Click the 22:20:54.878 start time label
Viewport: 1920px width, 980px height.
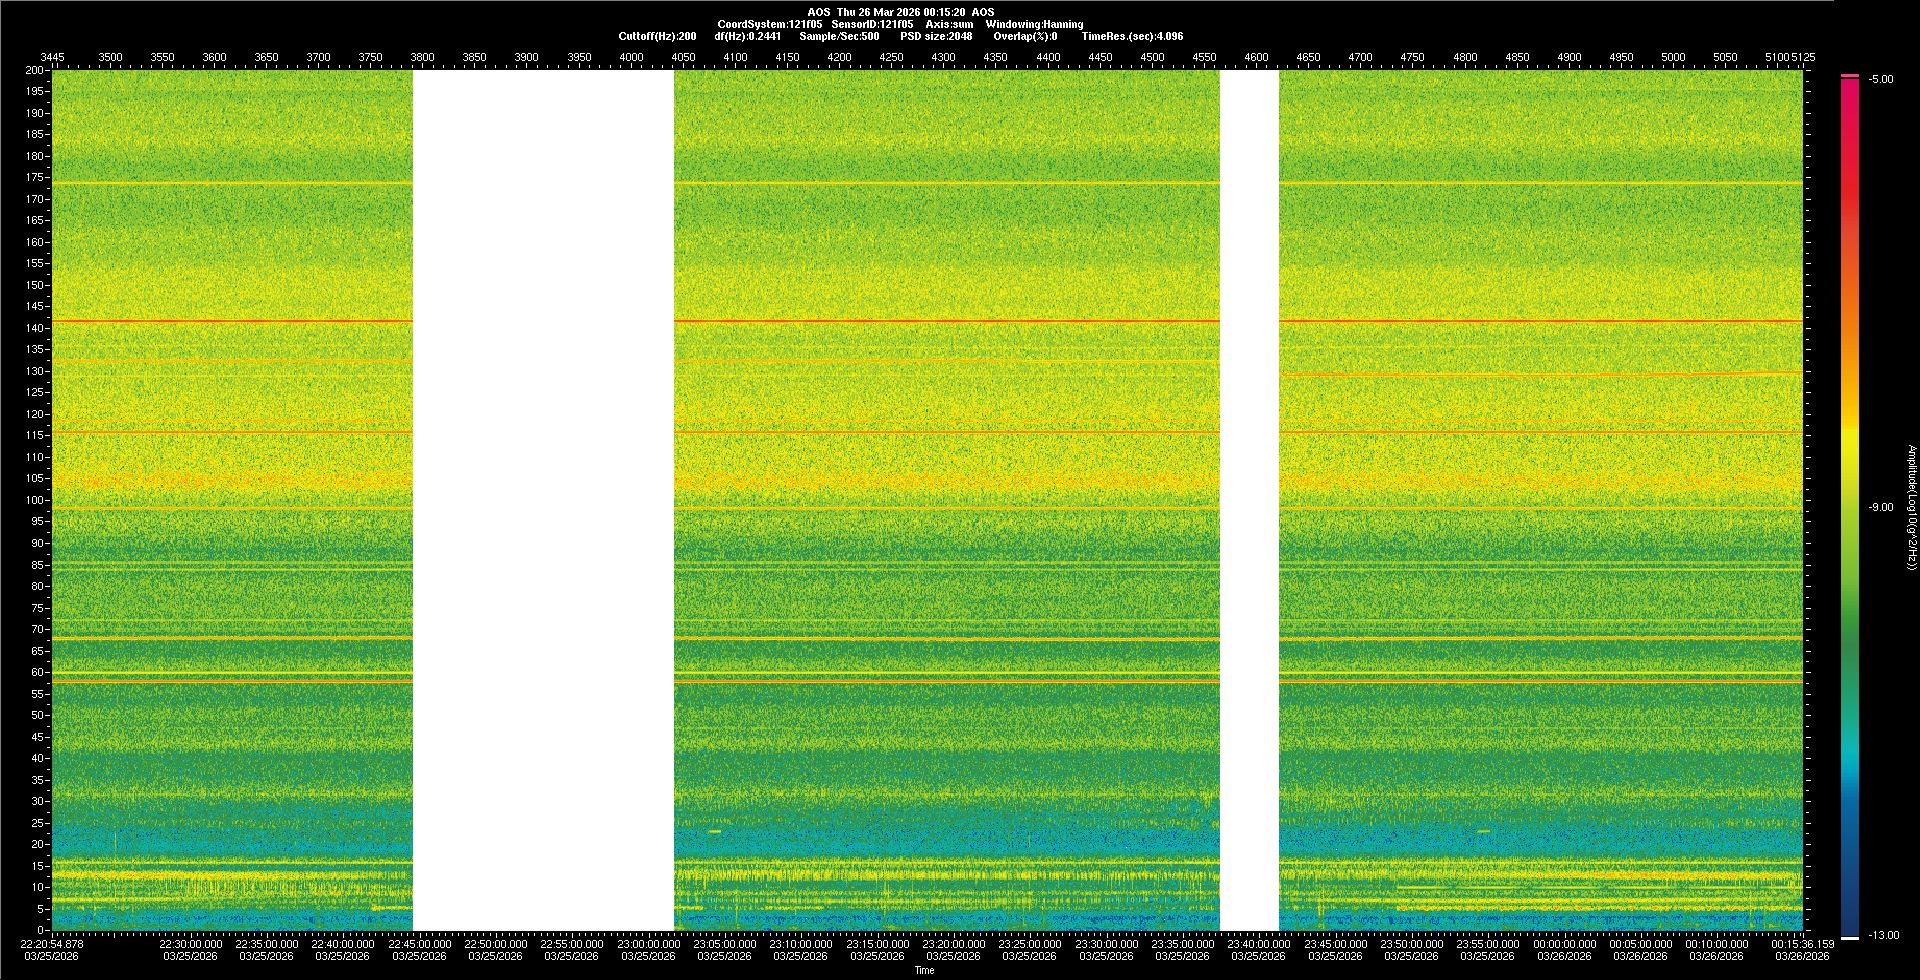pos(53,943)
